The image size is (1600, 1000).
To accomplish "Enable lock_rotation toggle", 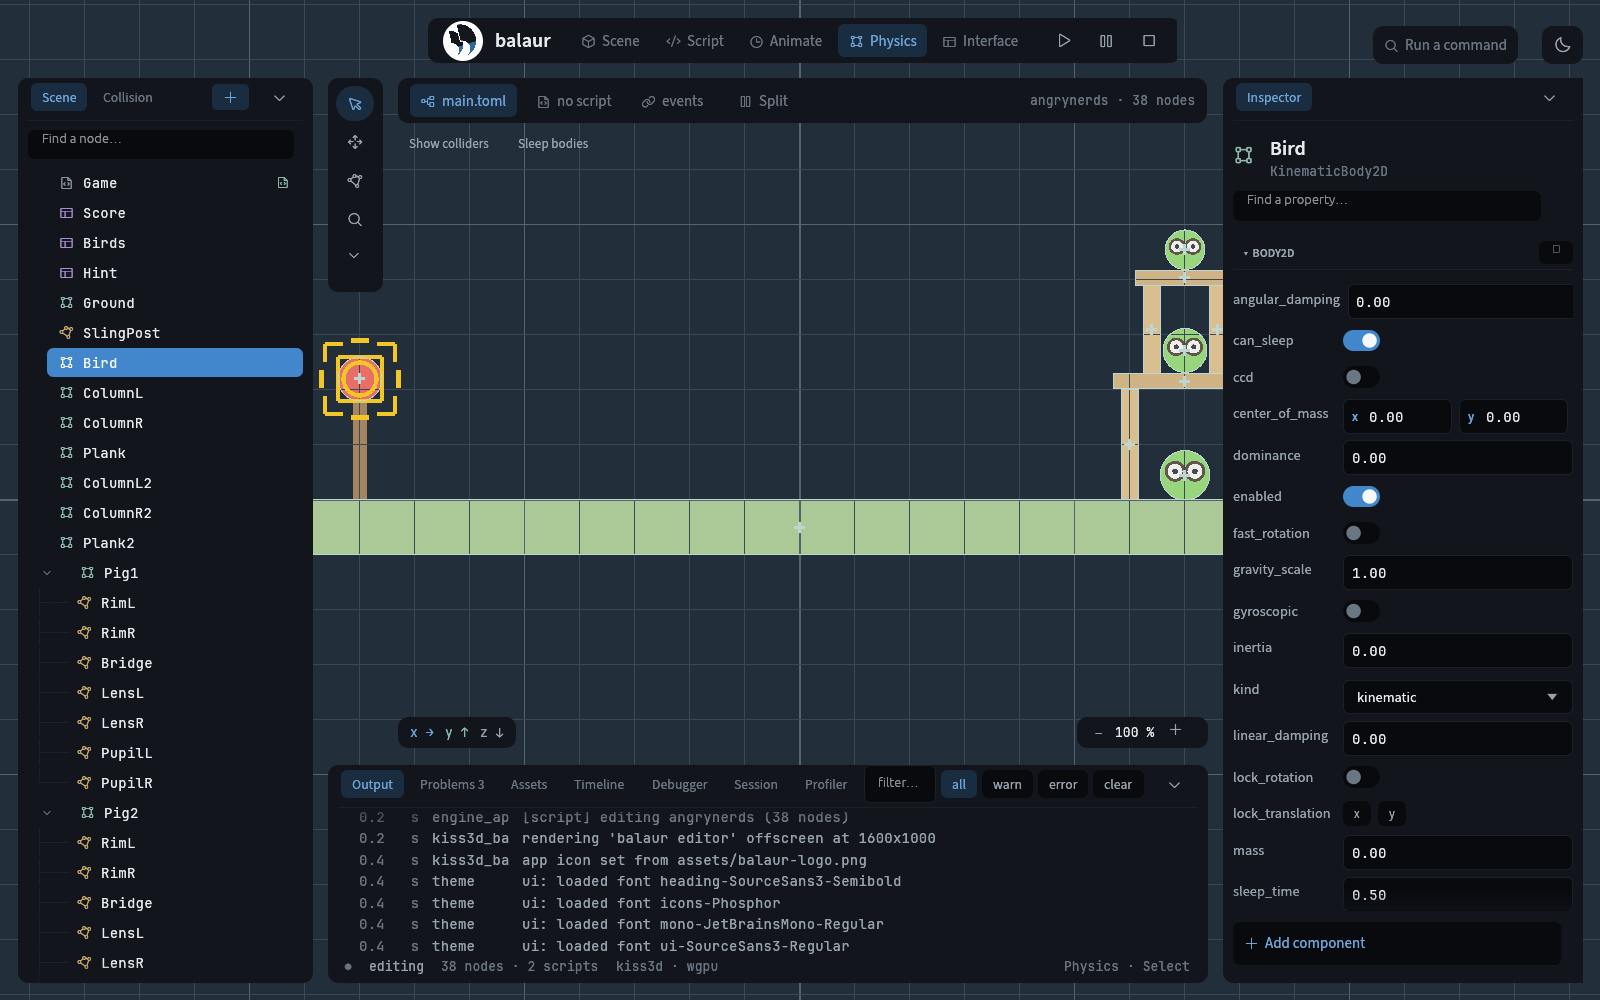I will pos(1361,777).
